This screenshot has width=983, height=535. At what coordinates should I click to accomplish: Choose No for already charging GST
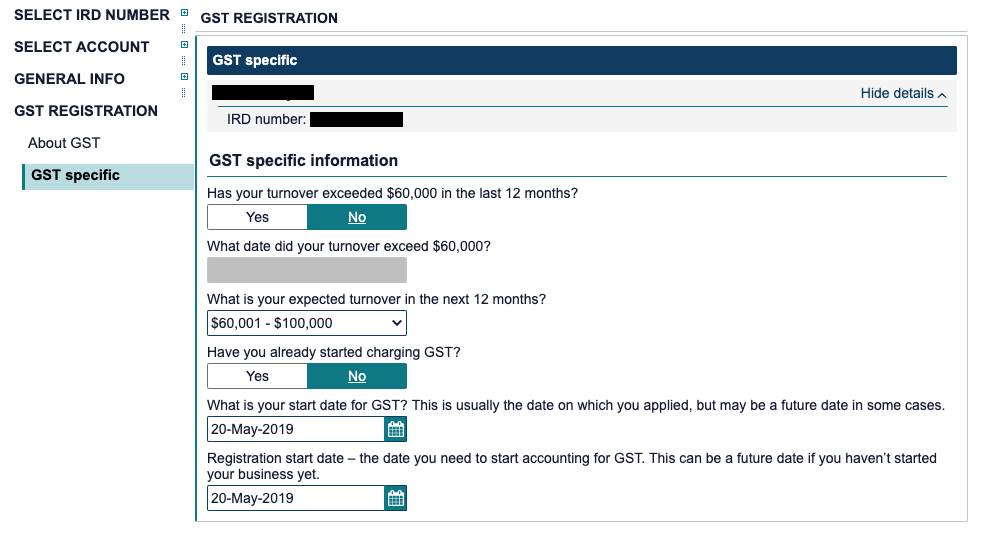(x=357, y=376)
